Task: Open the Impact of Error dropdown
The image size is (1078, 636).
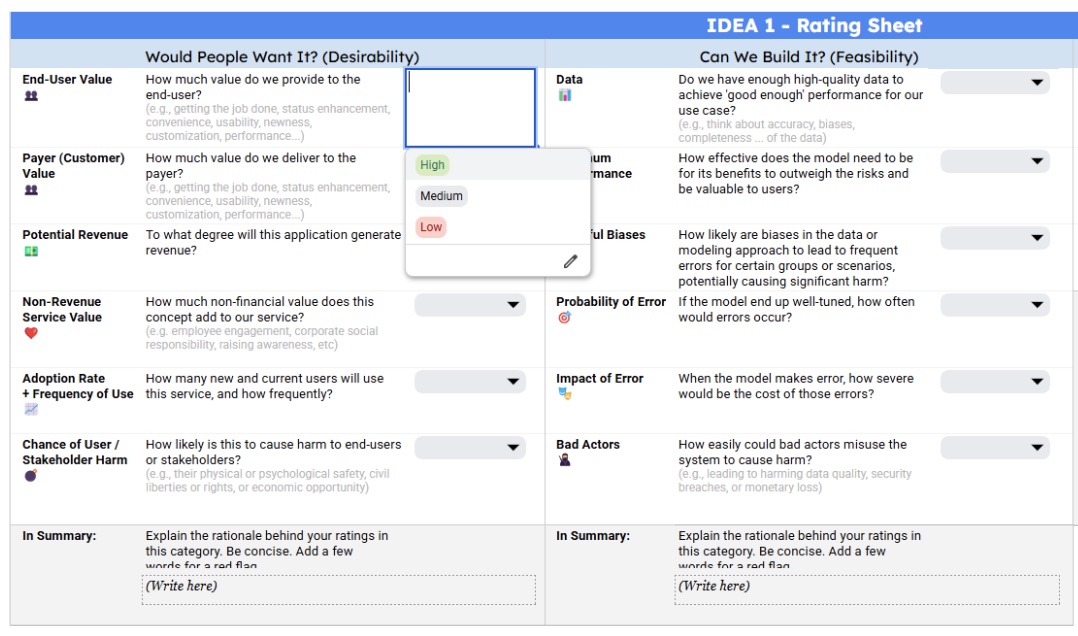Action: pos(994,381)
